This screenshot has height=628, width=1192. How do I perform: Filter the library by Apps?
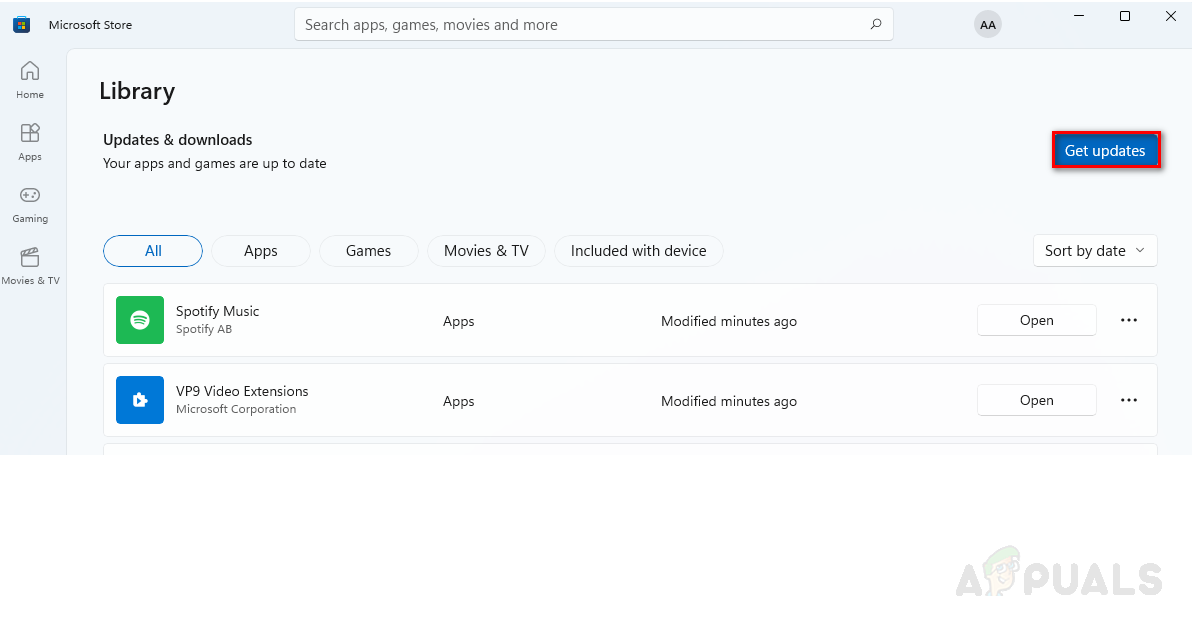tap(261, 251)
